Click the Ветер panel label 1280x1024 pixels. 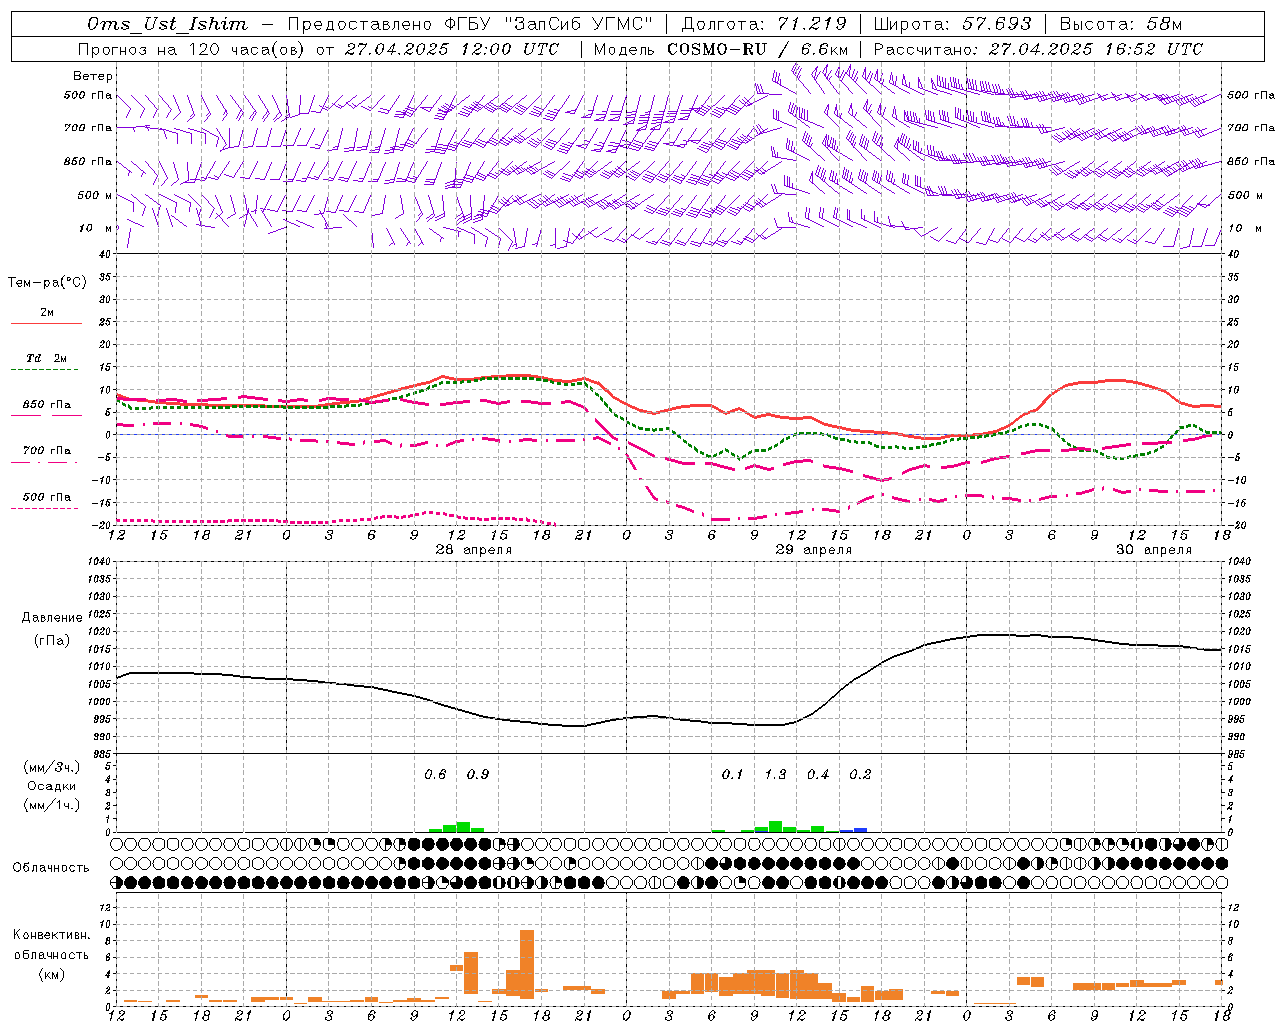(93, 76)
